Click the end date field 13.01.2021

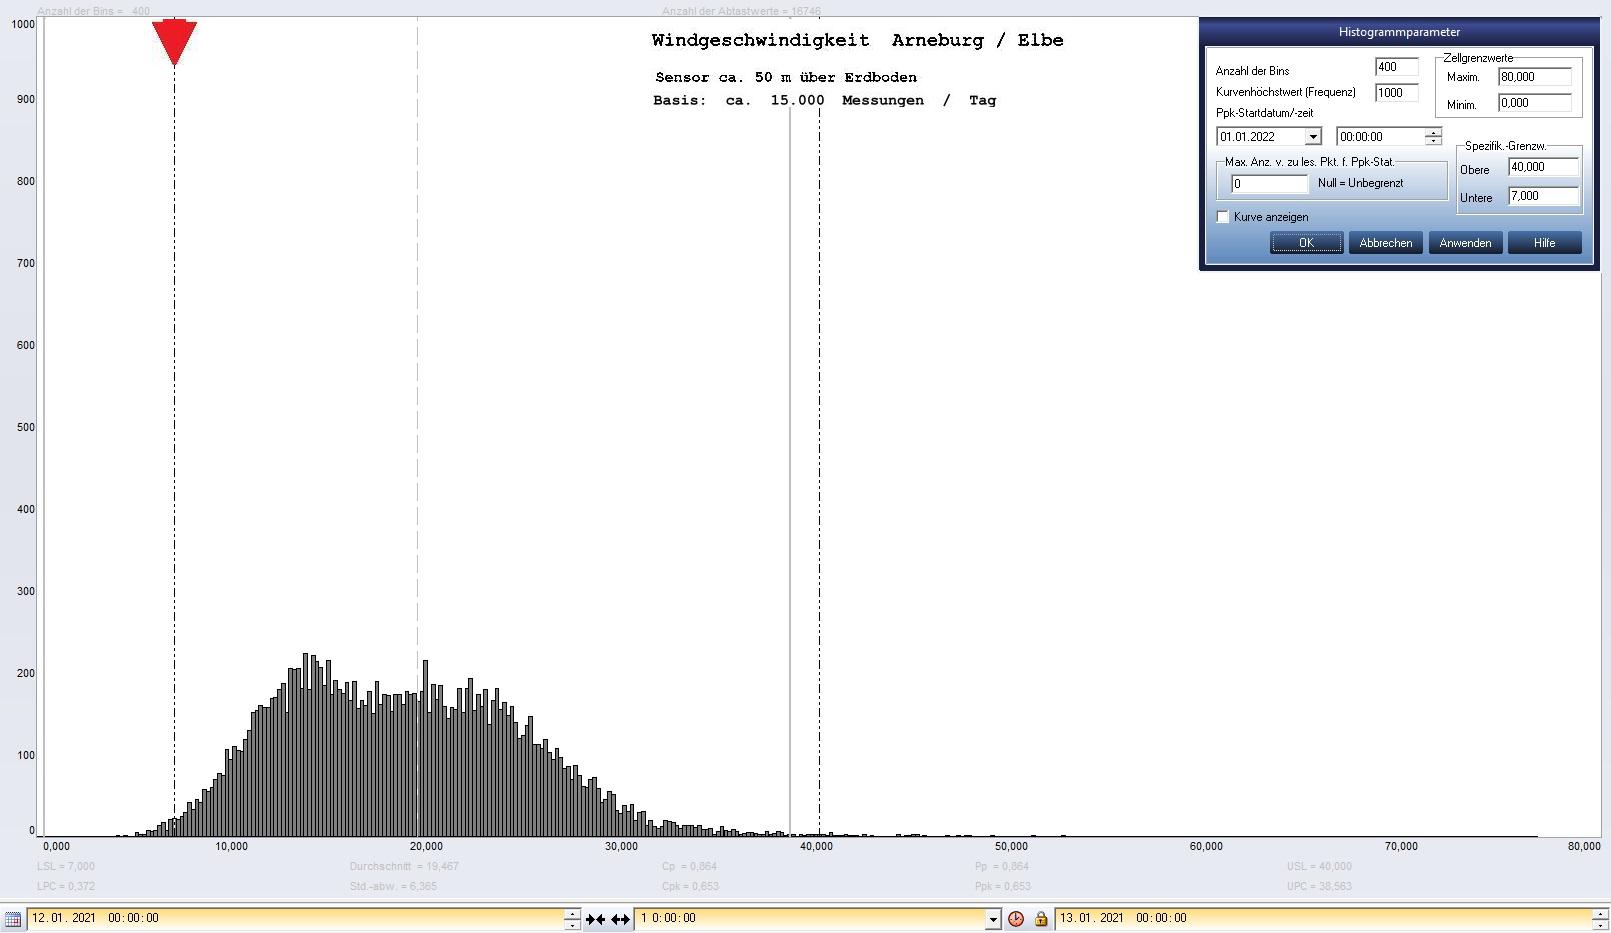point(1320,918)
